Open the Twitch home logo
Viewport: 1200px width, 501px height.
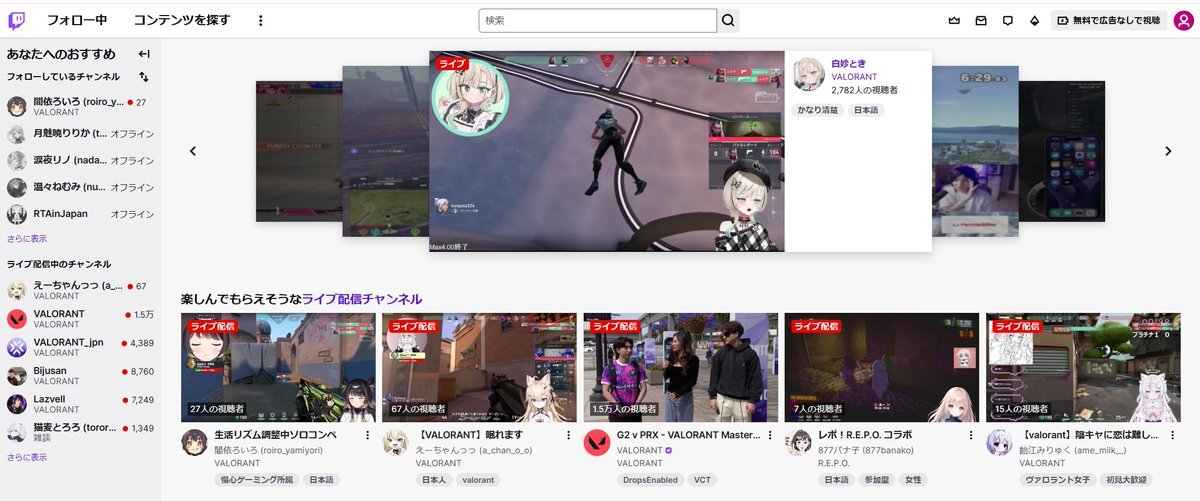coord(17,20)
